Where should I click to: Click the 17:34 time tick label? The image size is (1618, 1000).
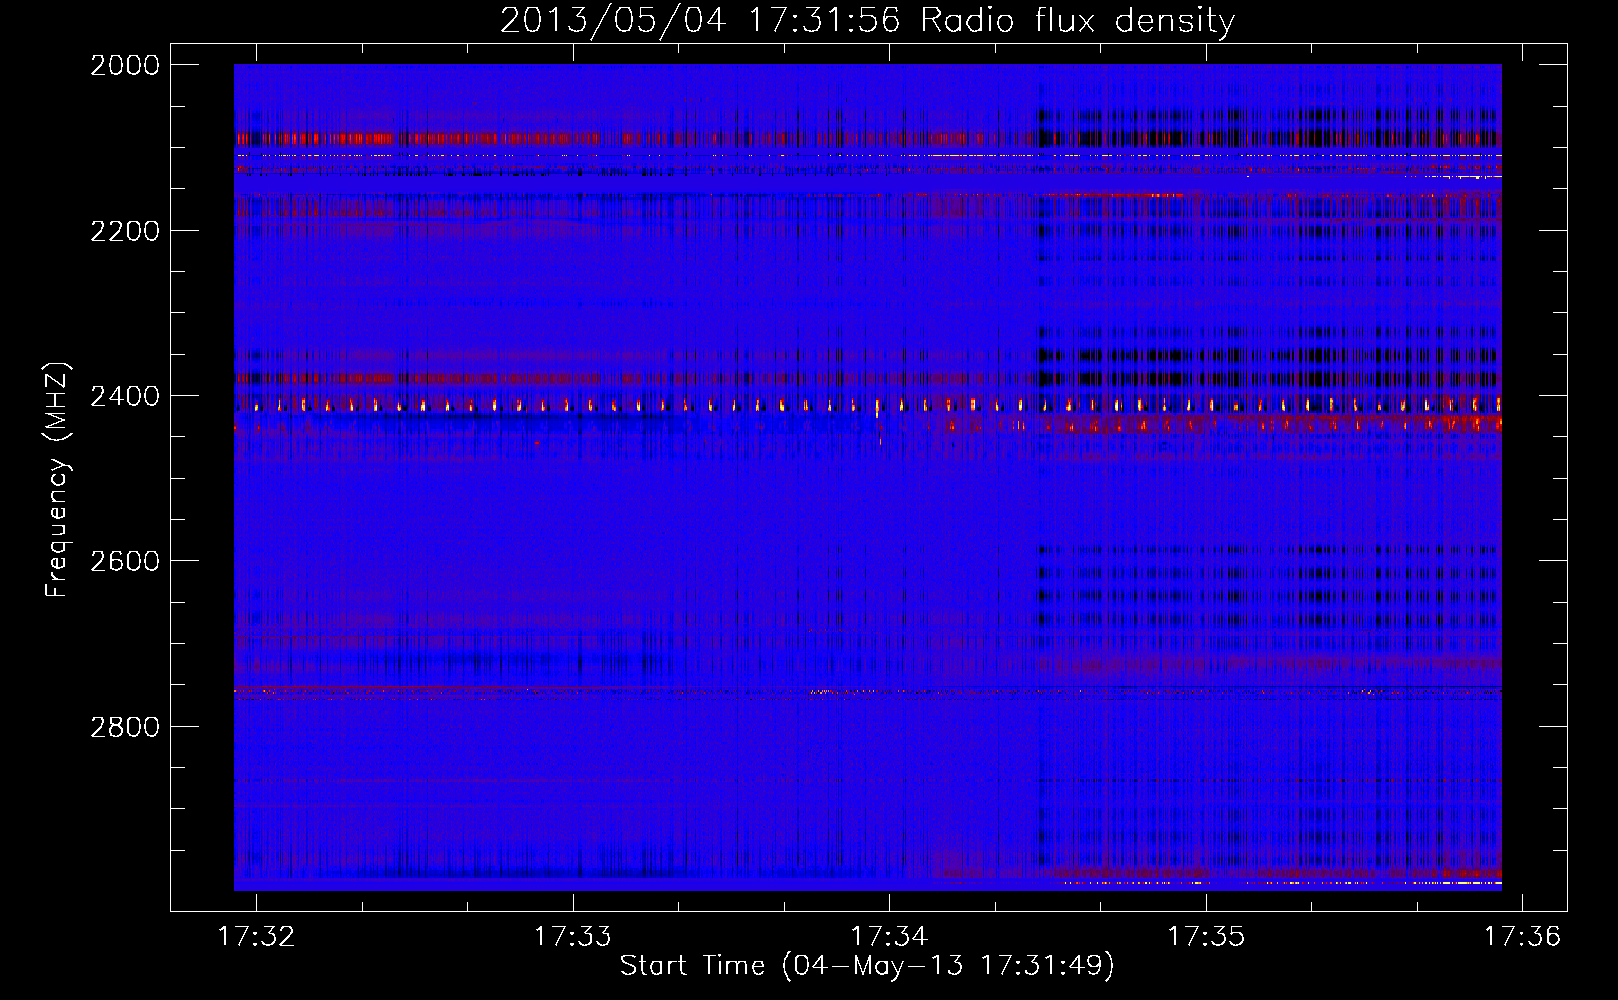click(x=889, y=937)
